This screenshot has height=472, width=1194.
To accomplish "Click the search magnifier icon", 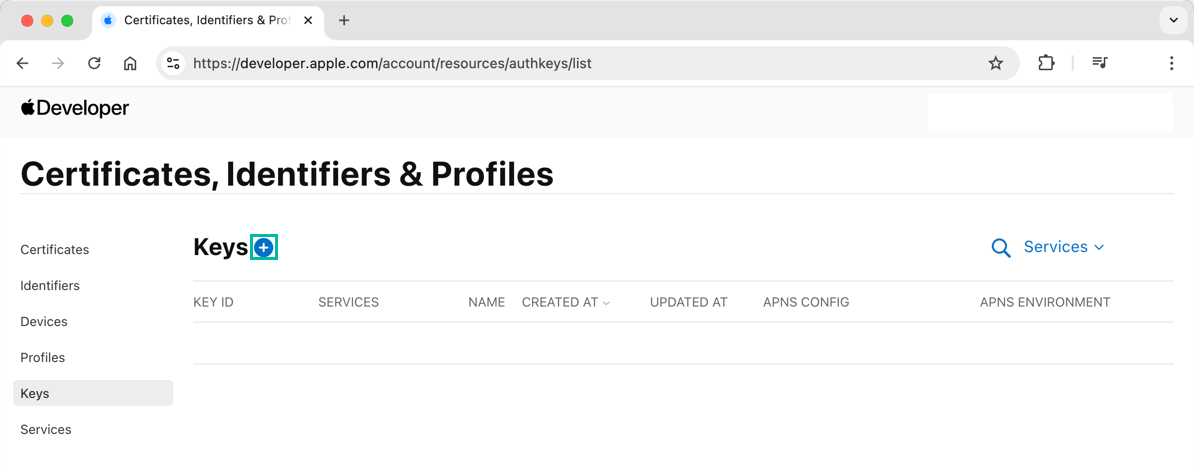I will coord(1000,248).
